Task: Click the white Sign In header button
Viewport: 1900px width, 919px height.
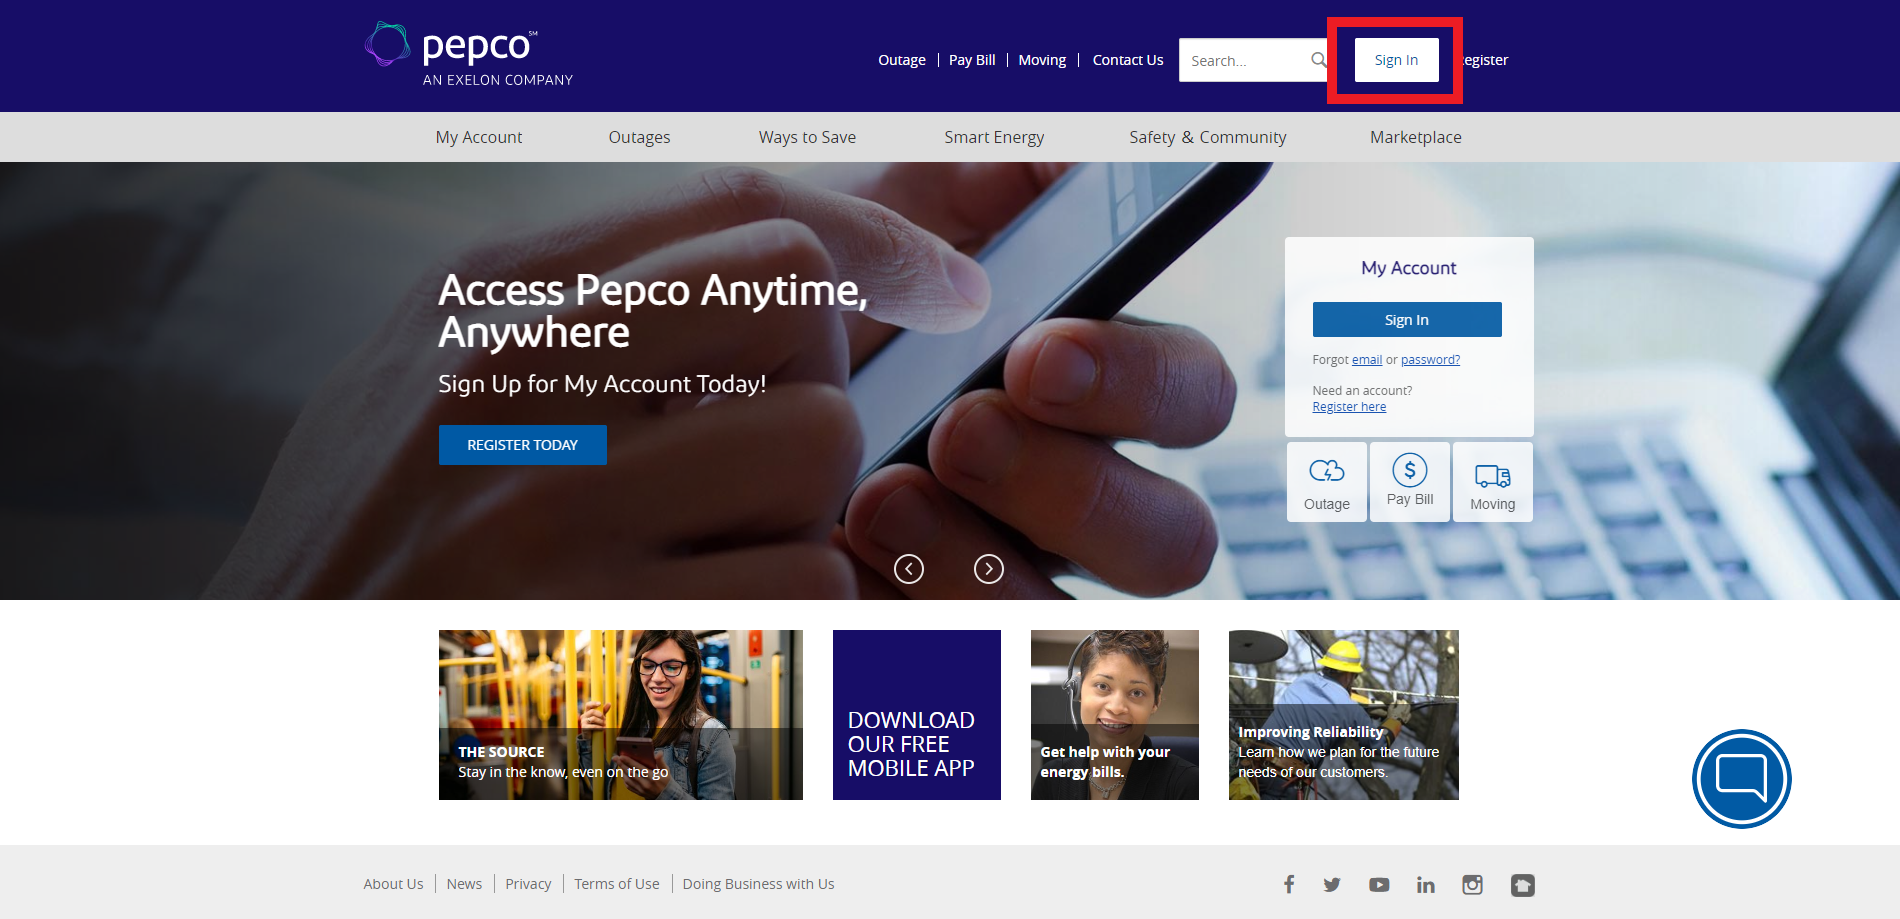Action: [x=1396, y=60]
